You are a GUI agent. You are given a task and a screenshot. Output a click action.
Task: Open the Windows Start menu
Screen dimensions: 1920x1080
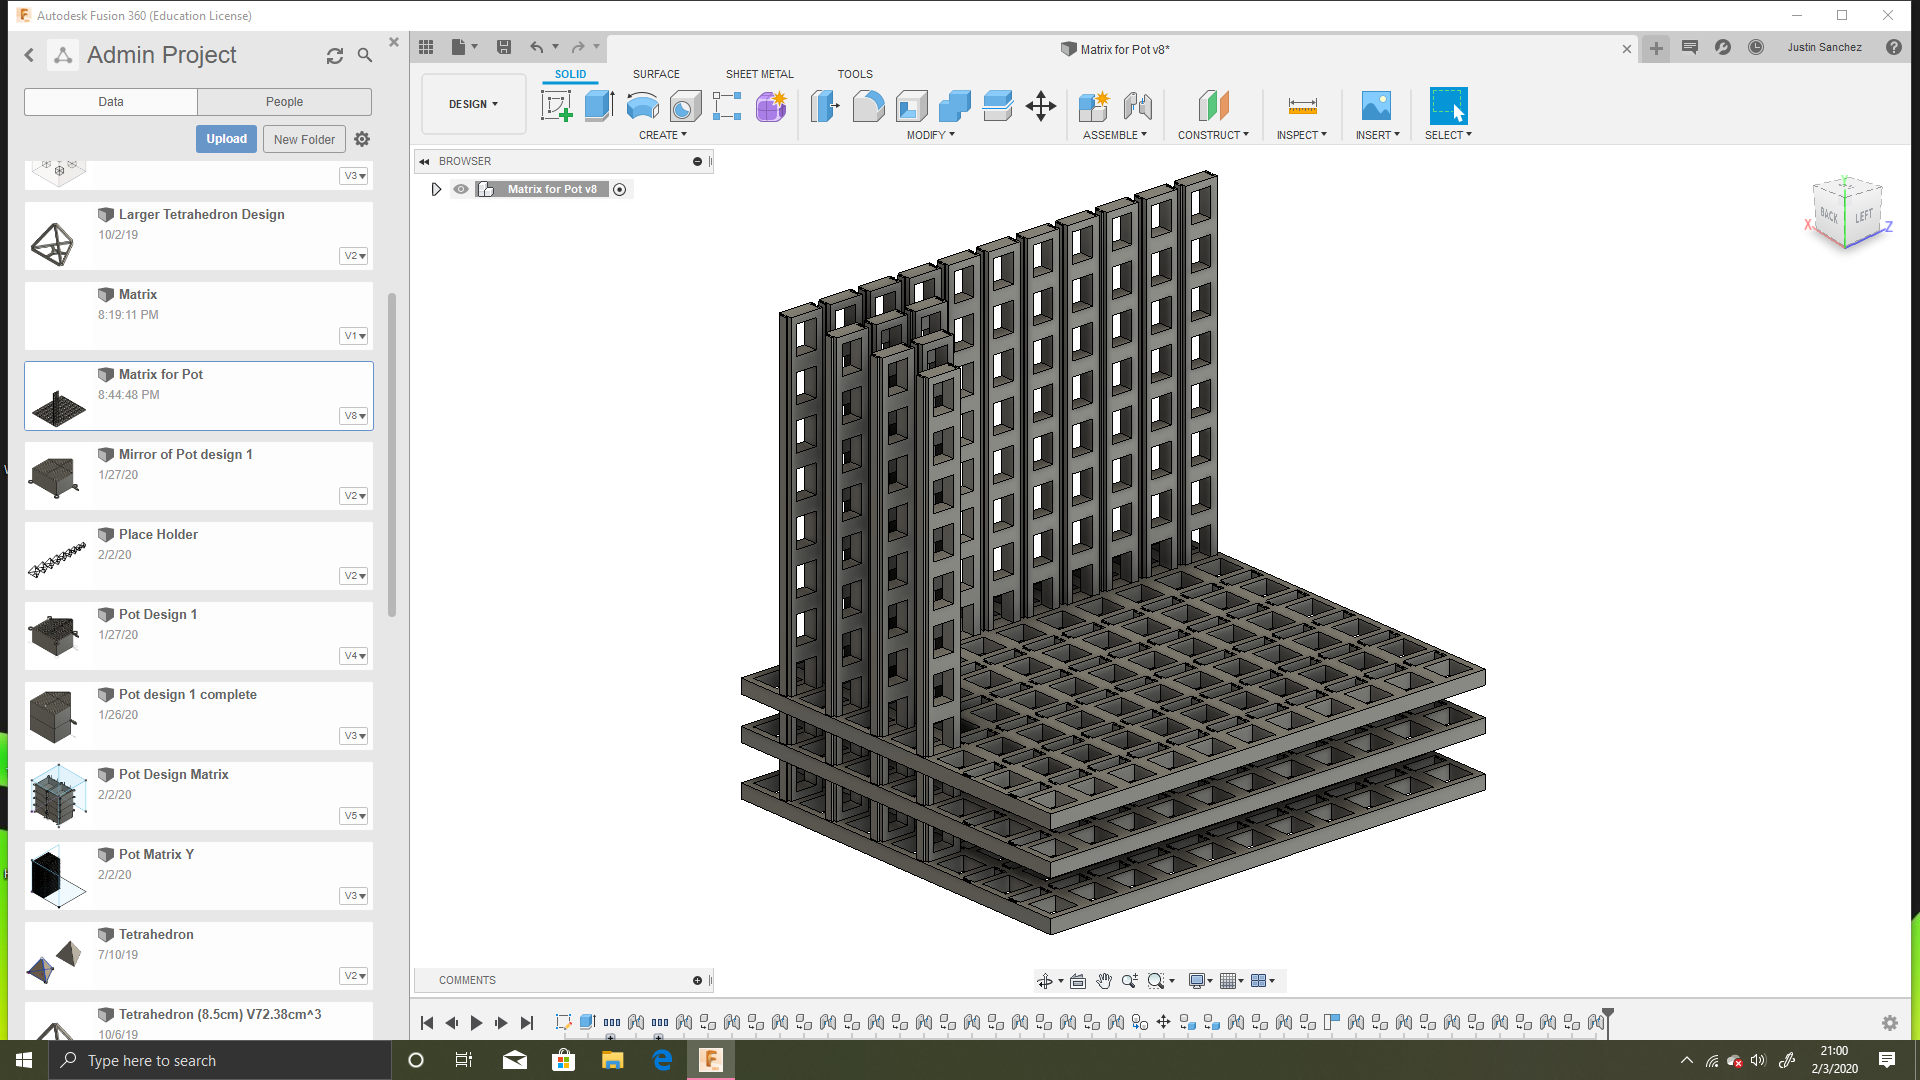pos(24,1060)
